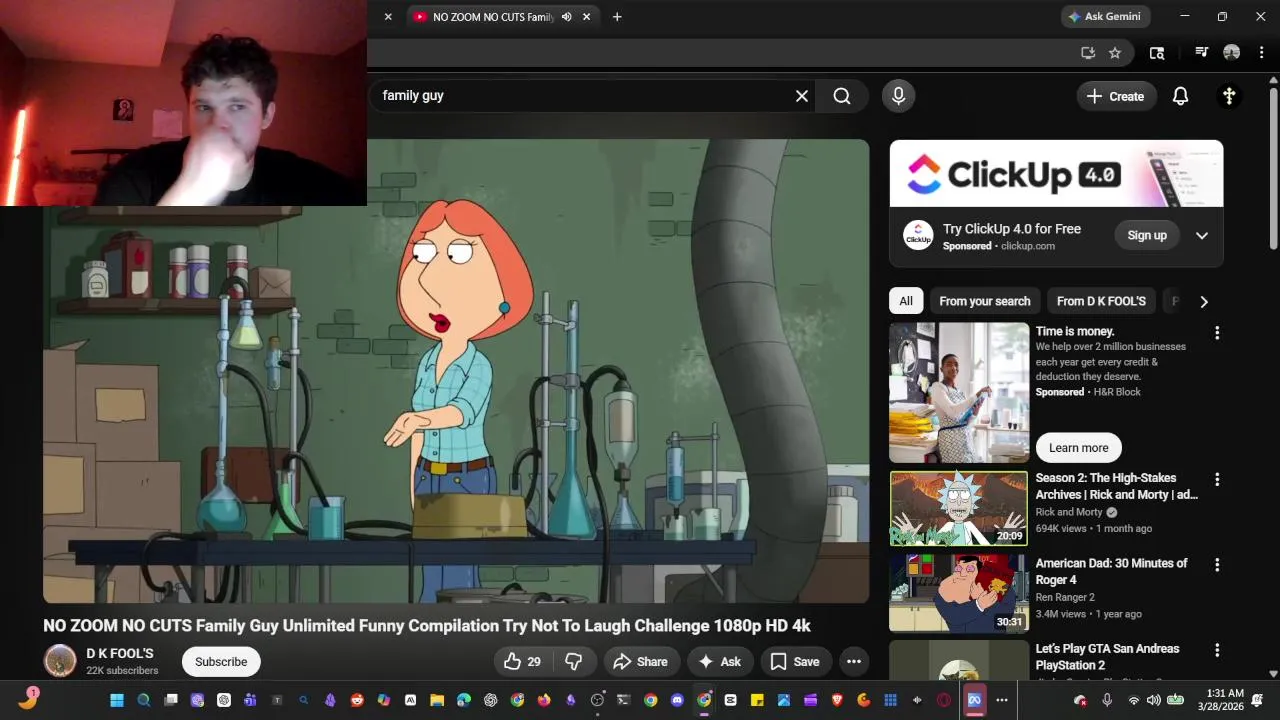1280x720 pixels.
Task: Open options for Time is money ad
Action: 1217,333
